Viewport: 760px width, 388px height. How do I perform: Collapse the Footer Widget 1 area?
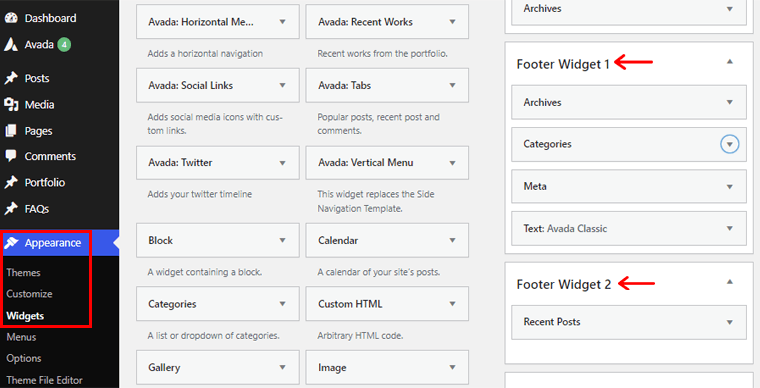tap(729, 62)
